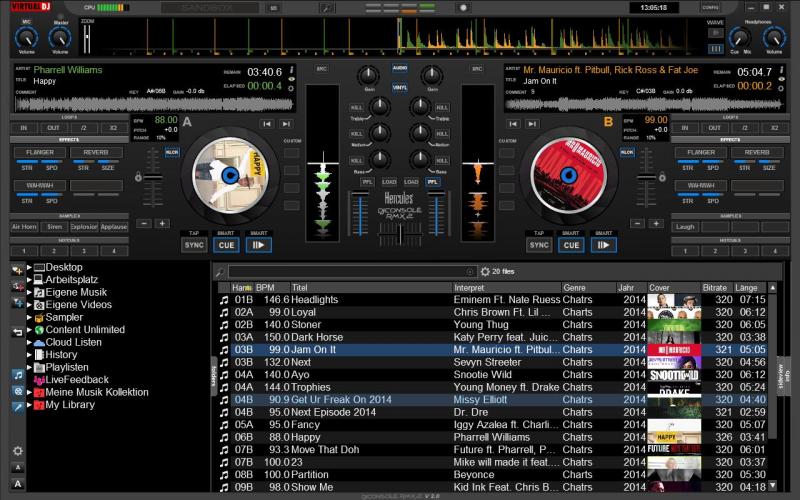The width and height of the screenshot is (800, 500).
Task: Click the KLOK key lock icon on deck A
Action: pos(172,151)
